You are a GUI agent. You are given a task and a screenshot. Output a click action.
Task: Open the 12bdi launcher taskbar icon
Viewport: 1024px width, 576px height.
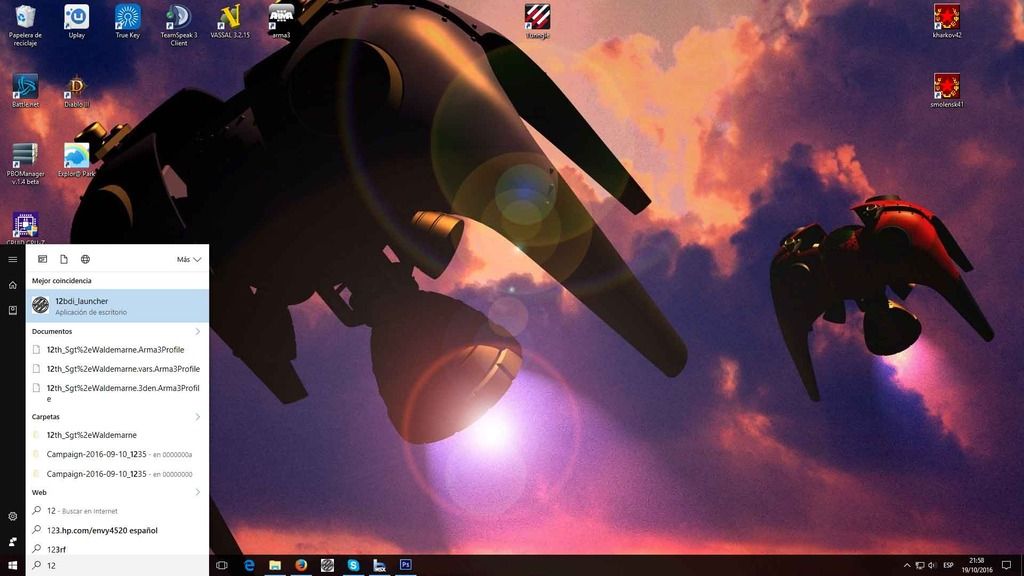327,565
